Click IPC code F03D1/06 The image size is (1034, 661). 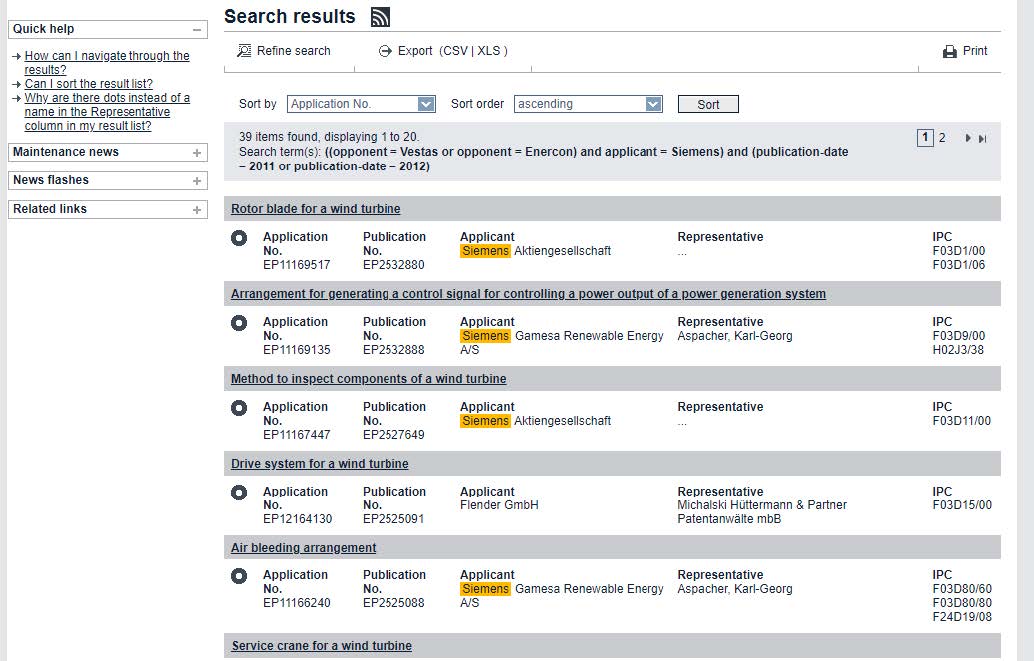click(x=959, y=265)
